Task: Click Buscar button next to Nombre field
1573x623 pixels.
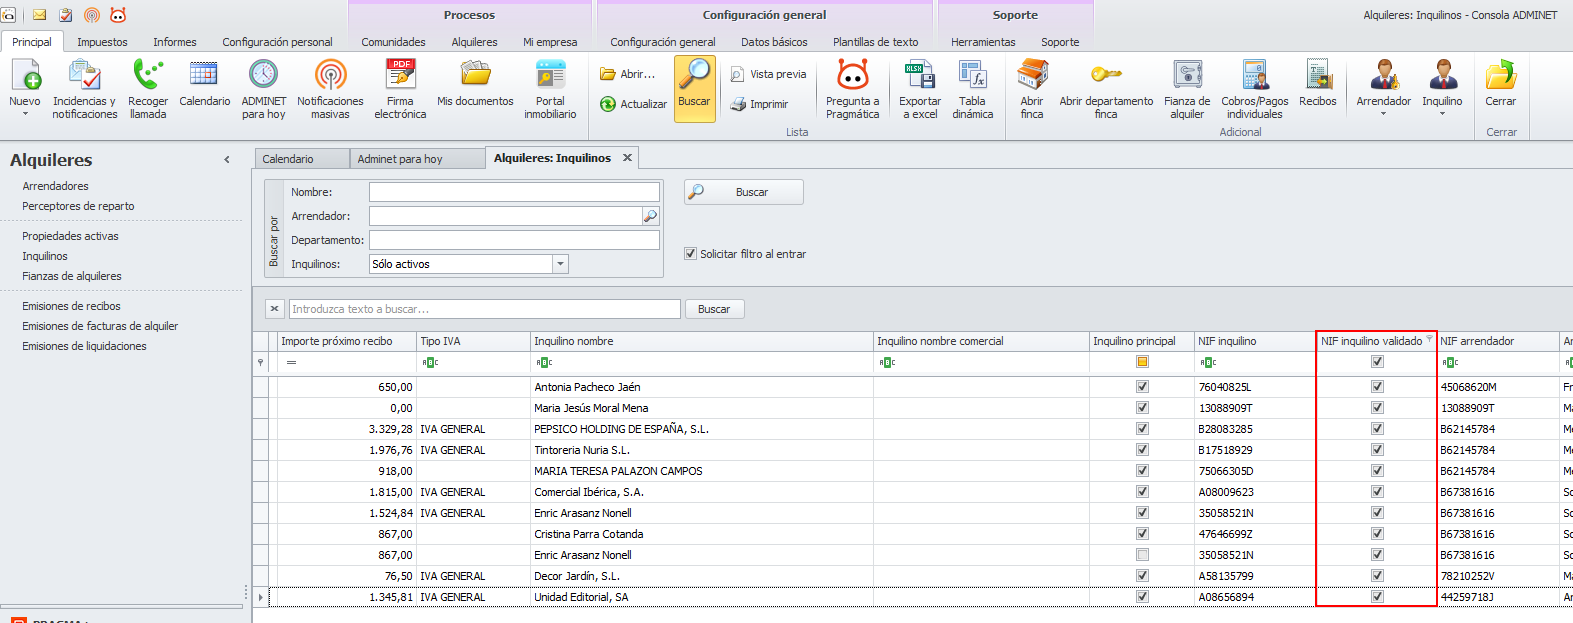Action: point(744,192)
